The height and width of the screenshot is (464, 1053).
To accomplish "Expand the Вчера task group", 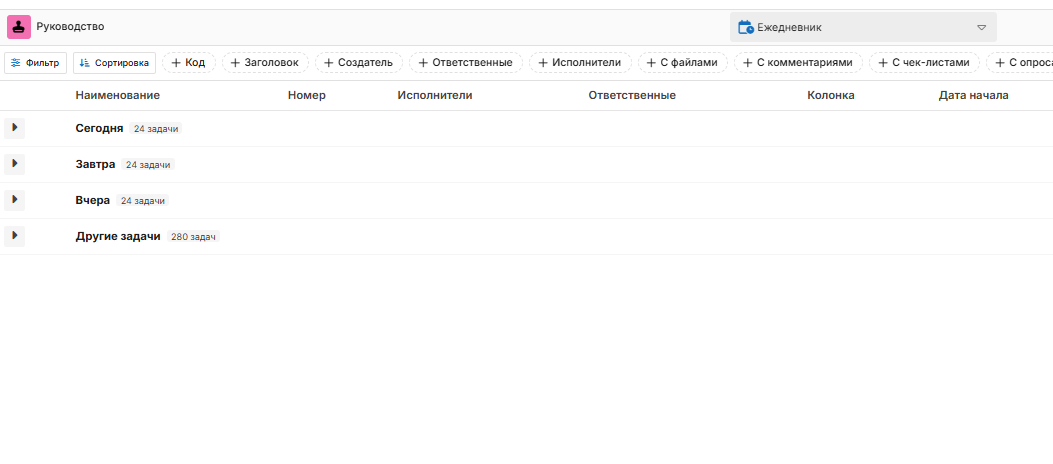I will [15, 200].
